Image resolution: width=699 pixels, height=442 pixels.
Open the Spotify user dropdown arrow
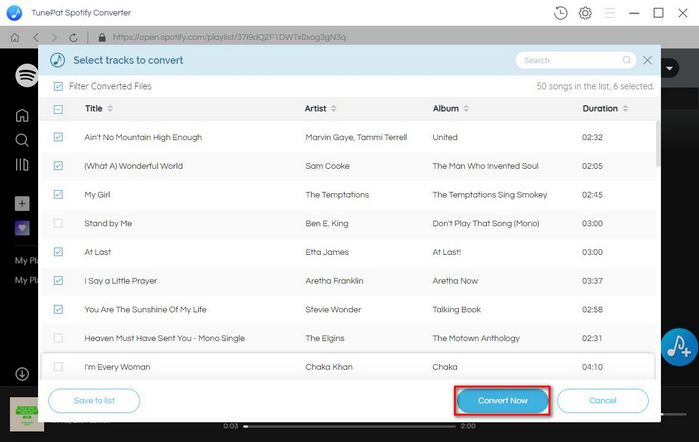[x=670, y=68]
